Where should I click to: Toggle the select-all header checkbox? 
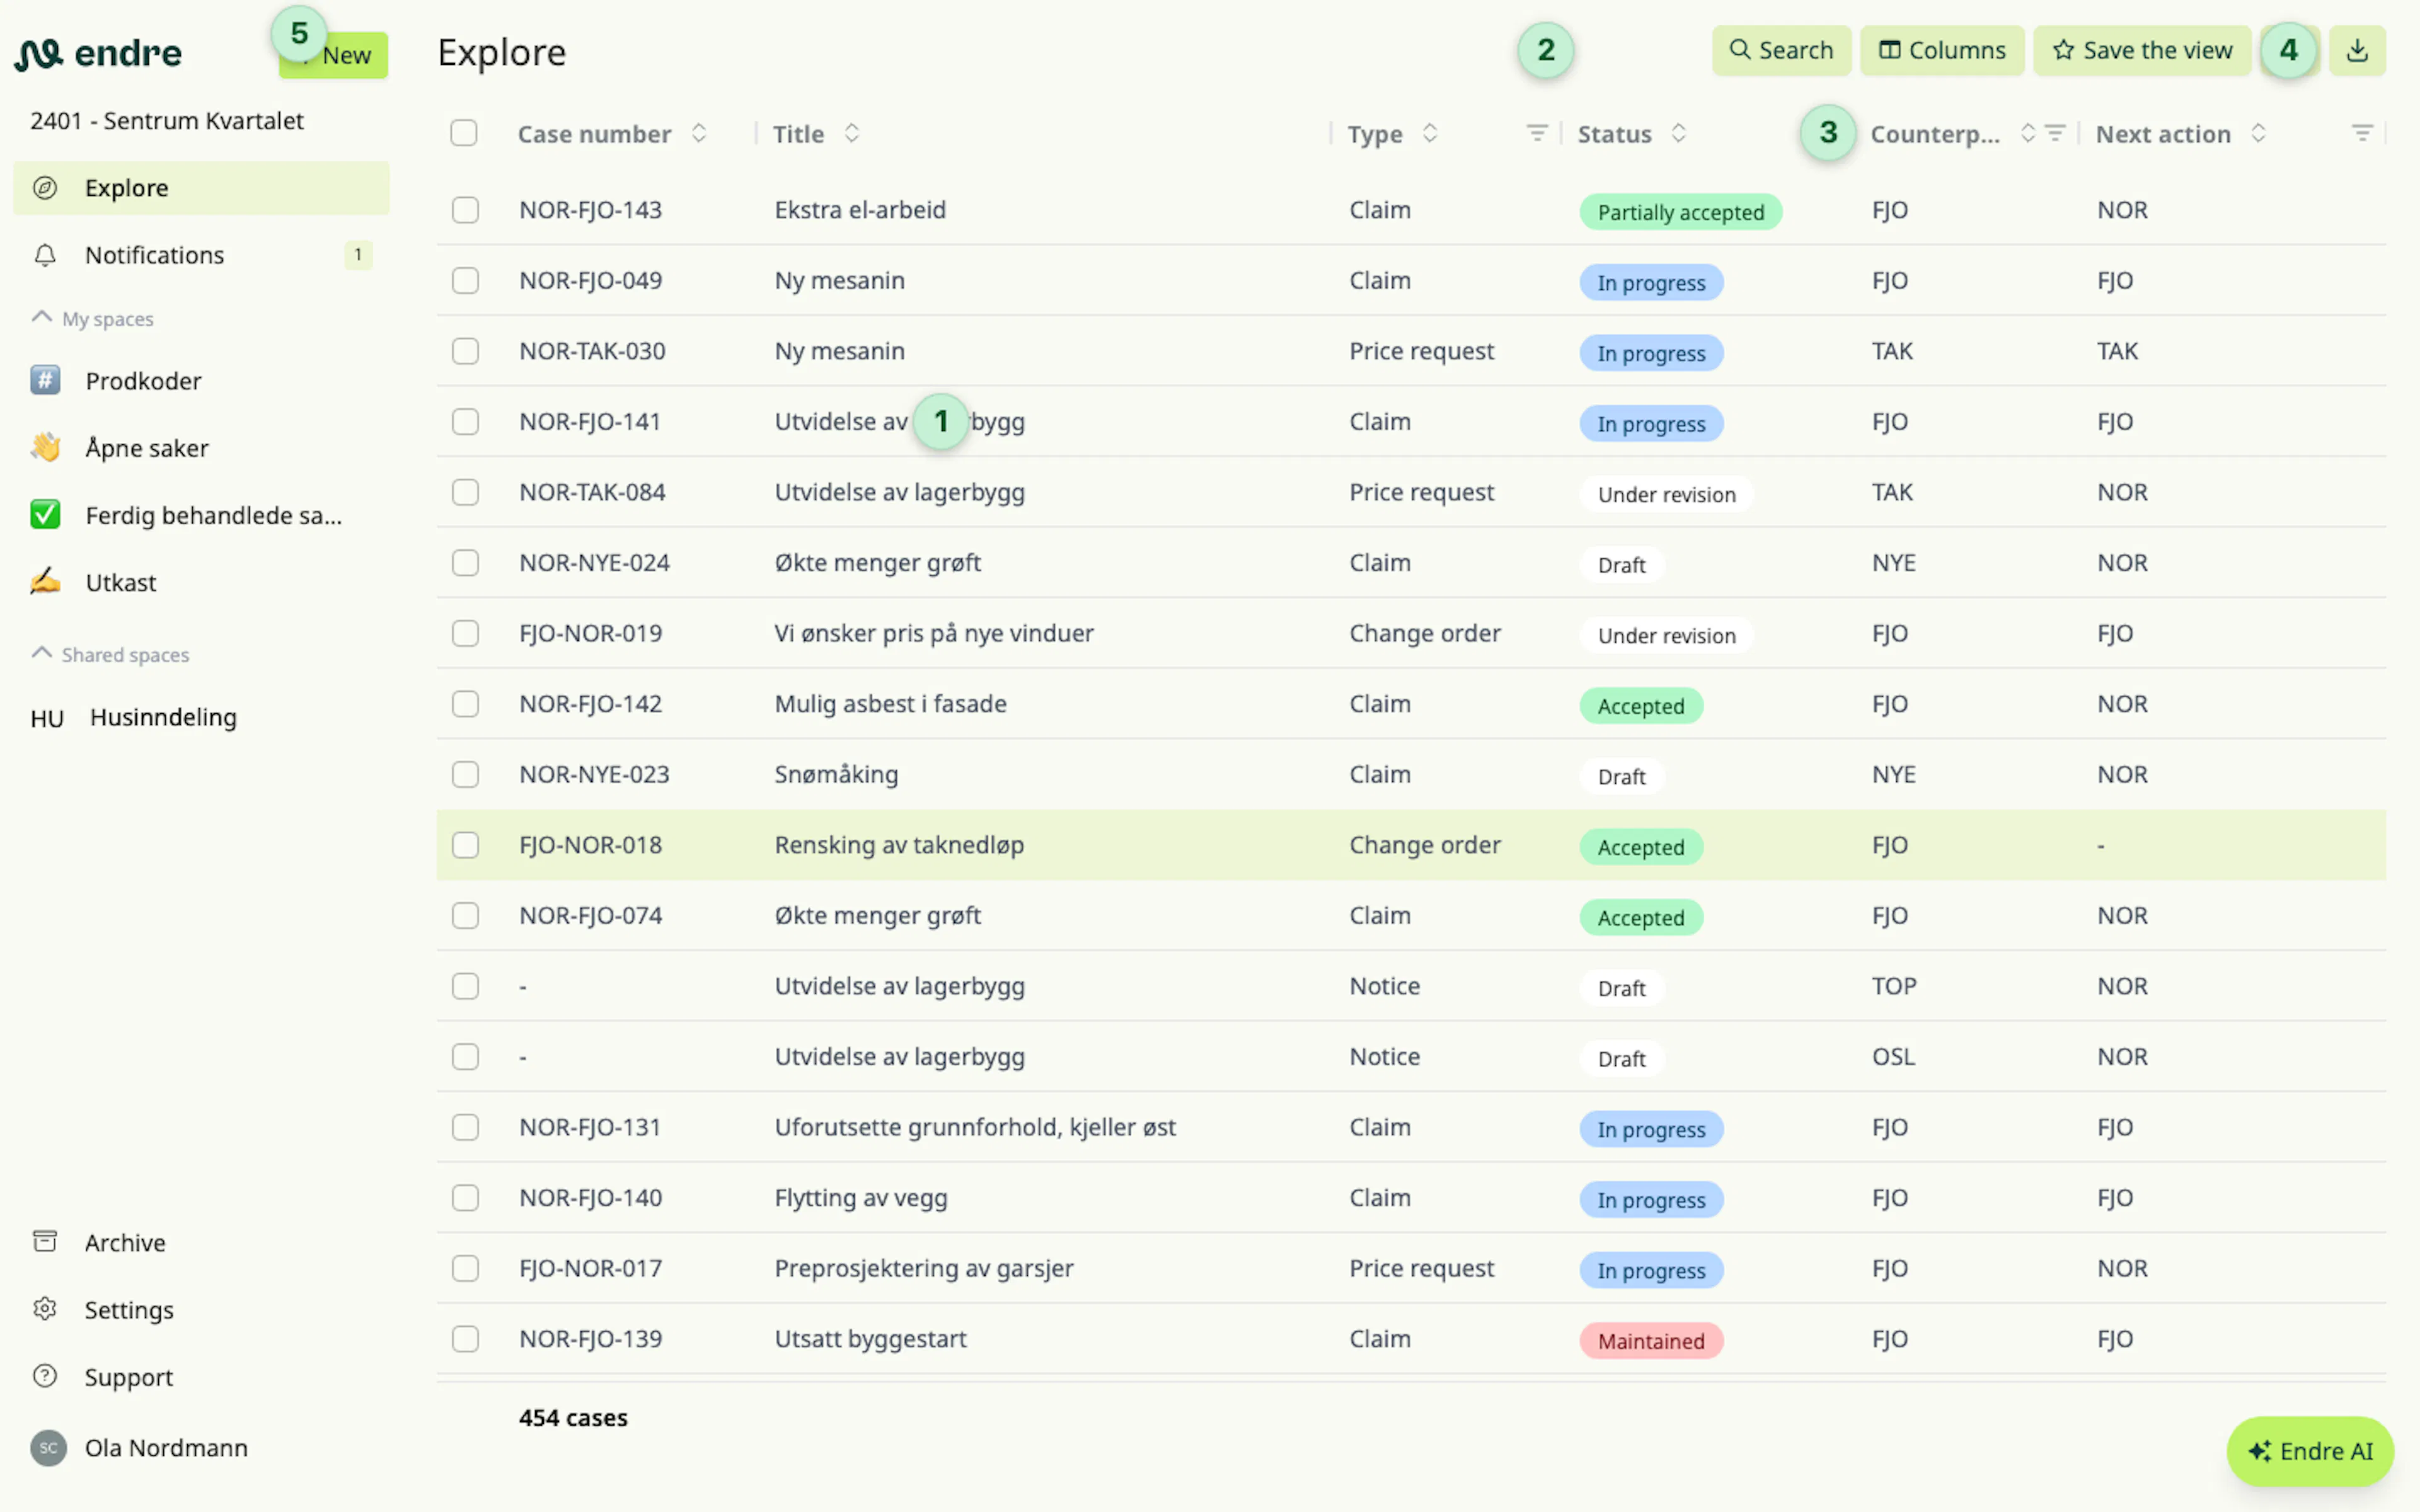[464, 133]
